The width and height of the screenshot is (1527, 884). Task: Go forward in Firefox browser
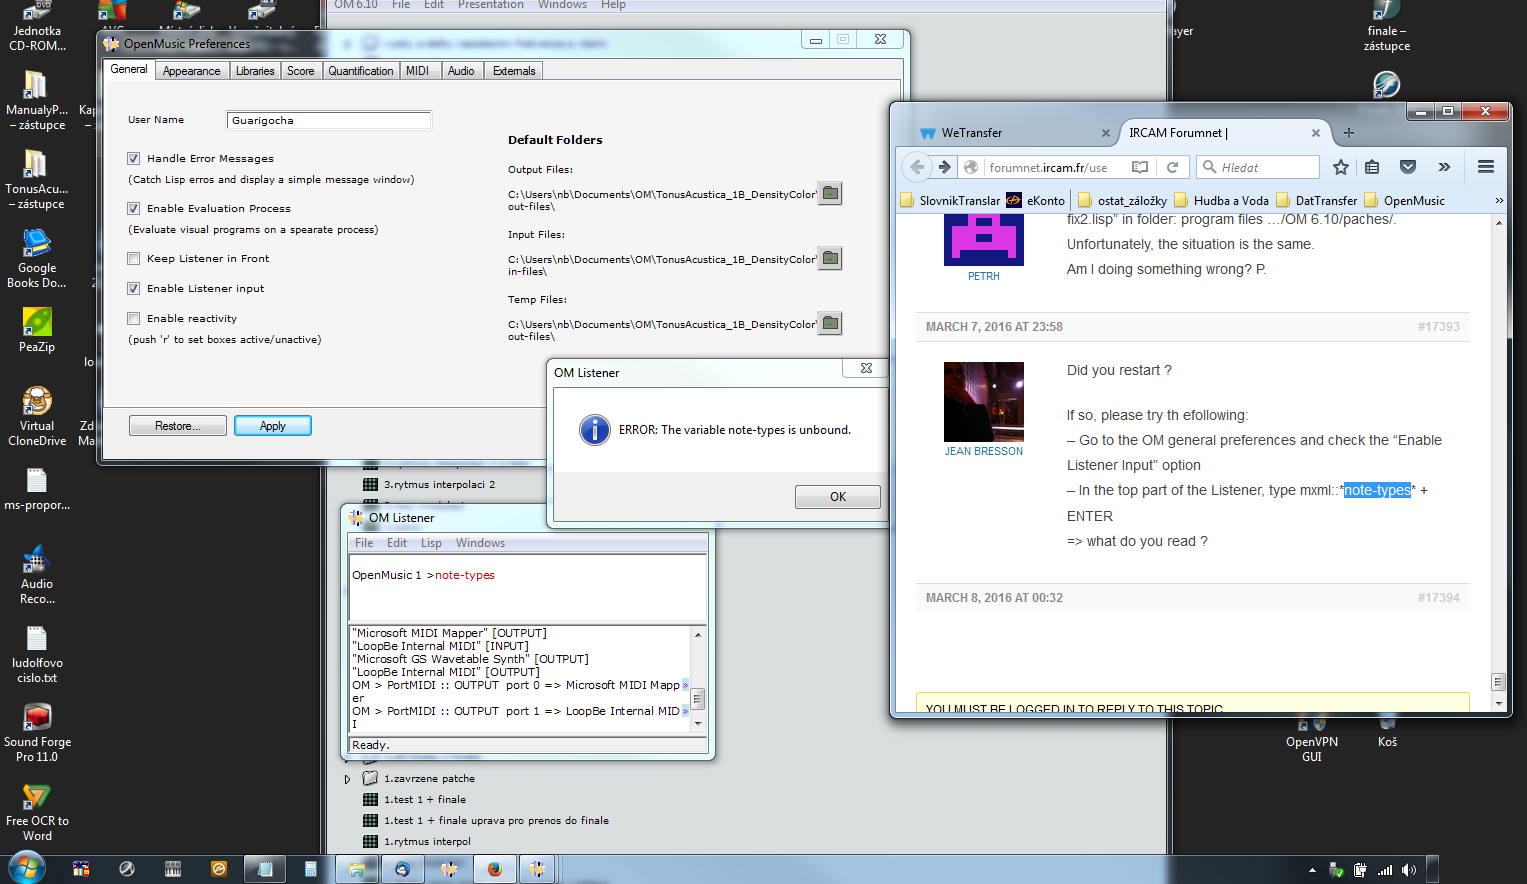(x=944, y=167)
